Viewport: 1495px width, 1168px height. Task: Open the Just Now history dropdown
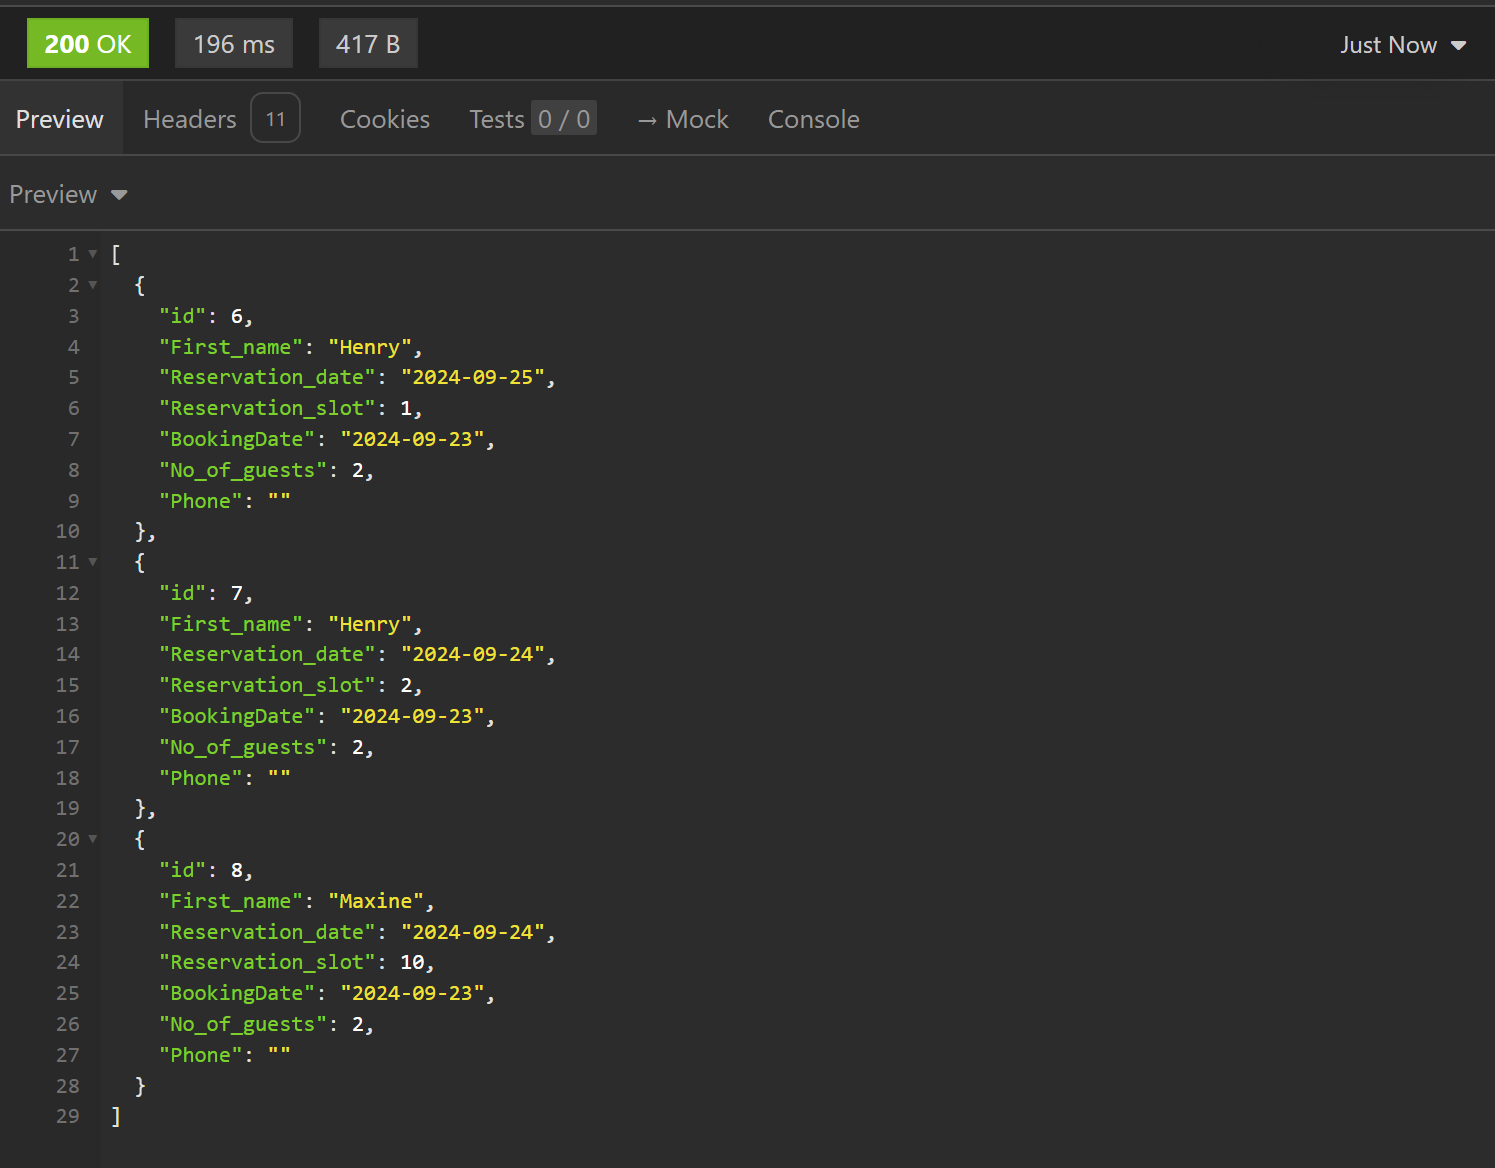click(x=1402, y=45)
